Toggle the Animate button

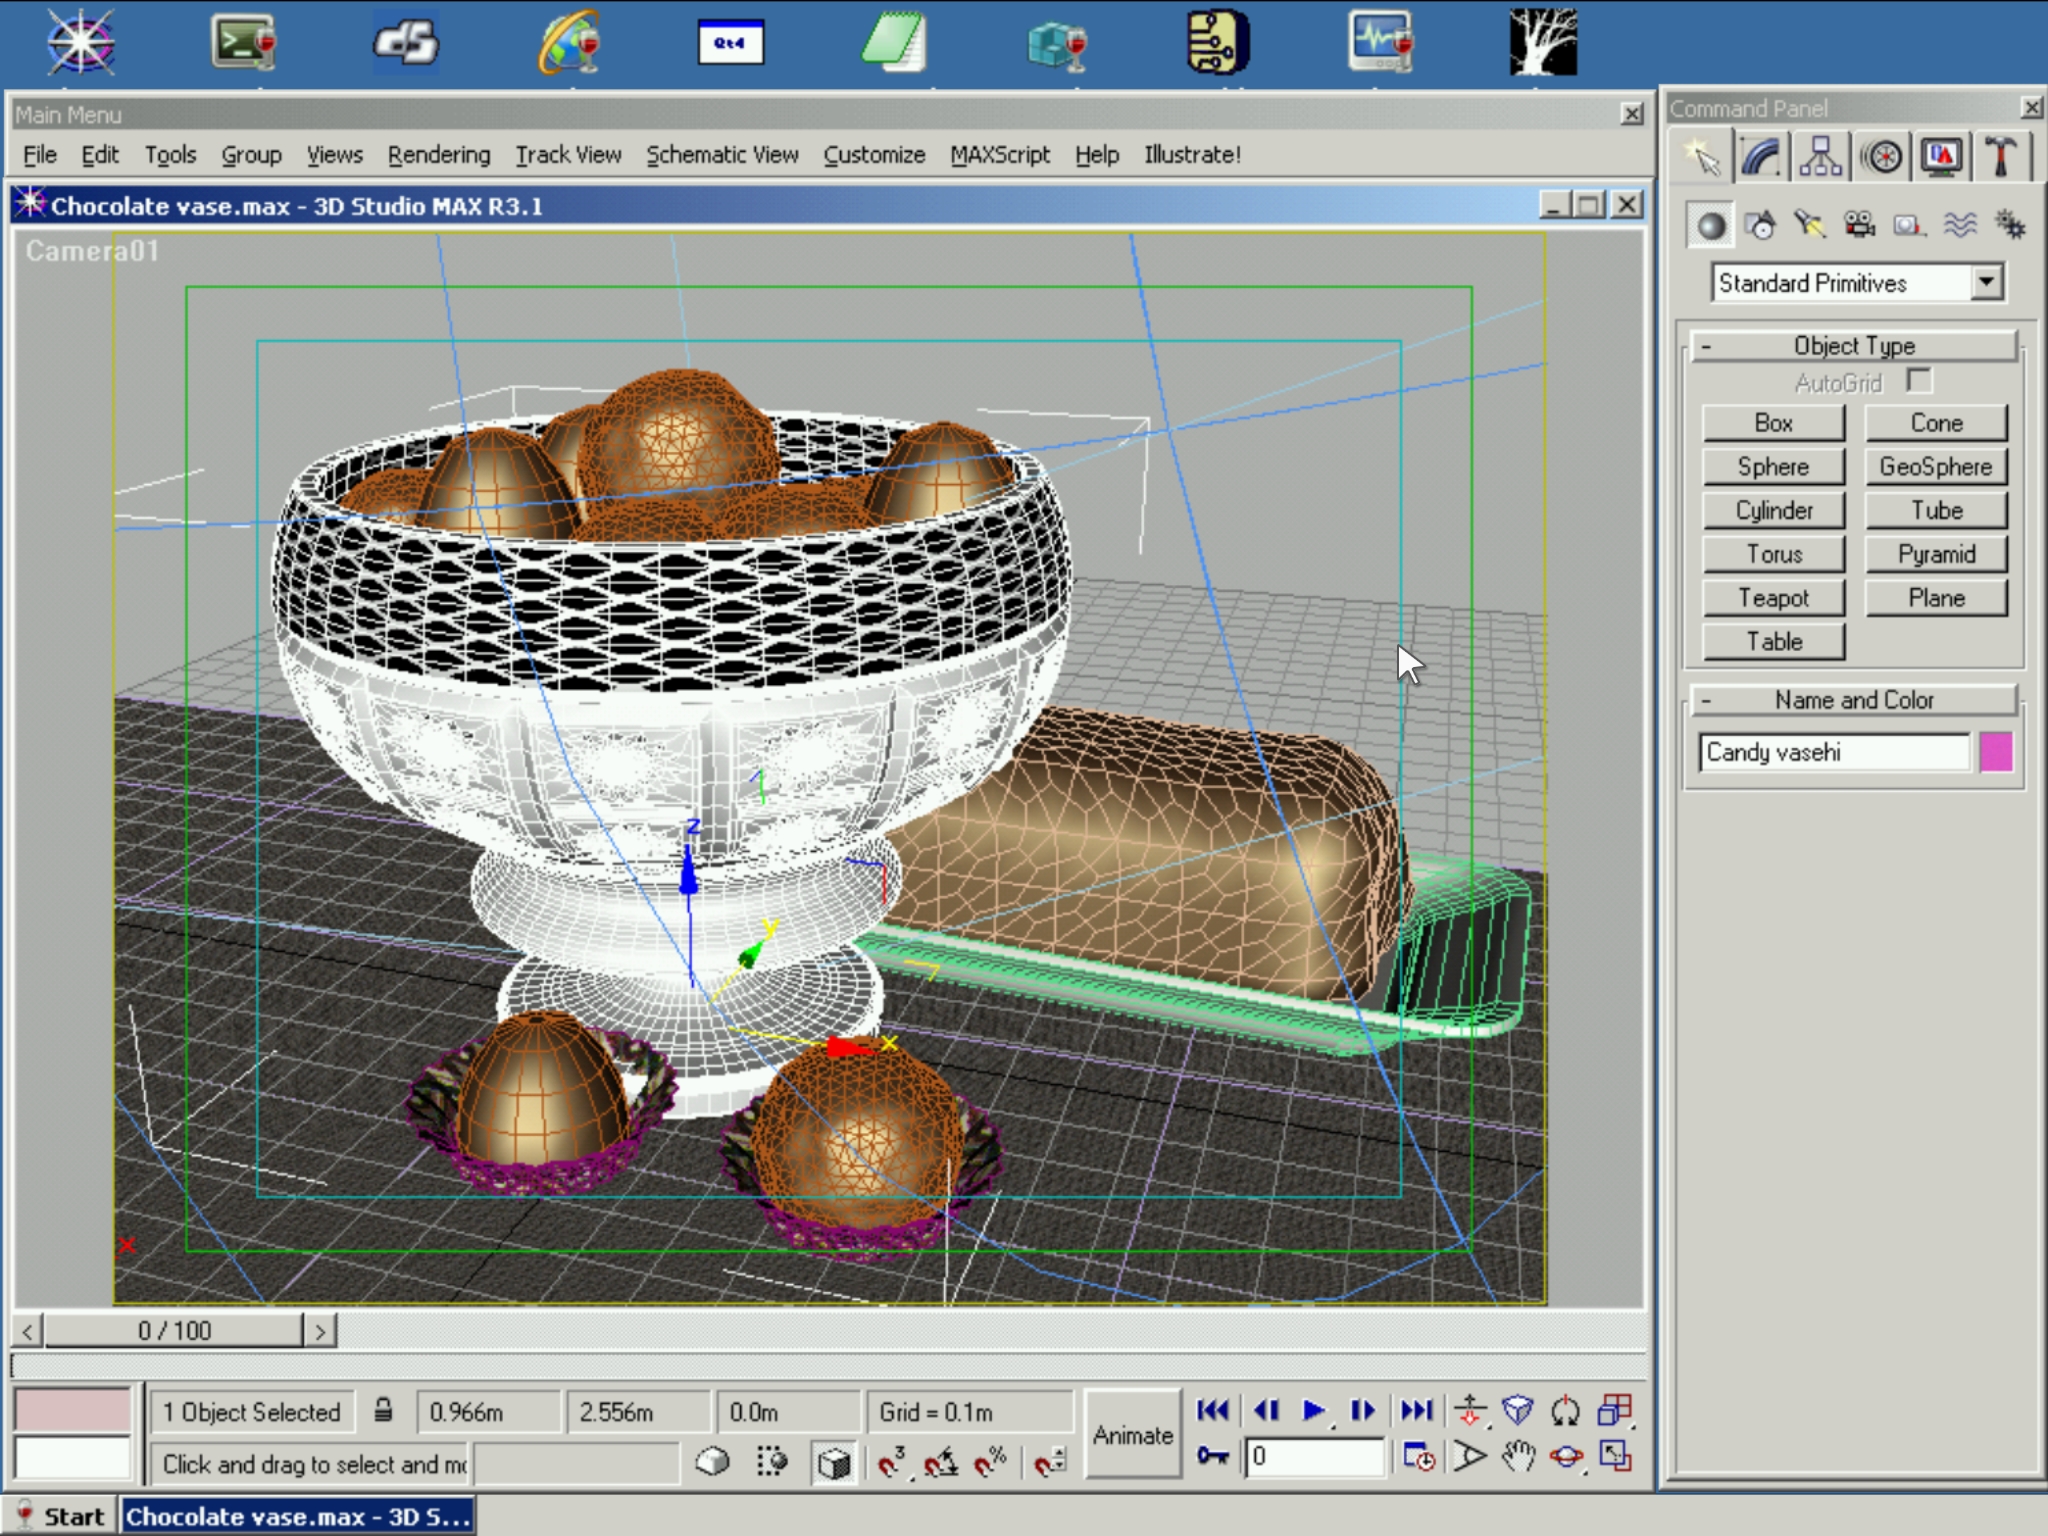pyautogui.click(x=1132, y=1435)
